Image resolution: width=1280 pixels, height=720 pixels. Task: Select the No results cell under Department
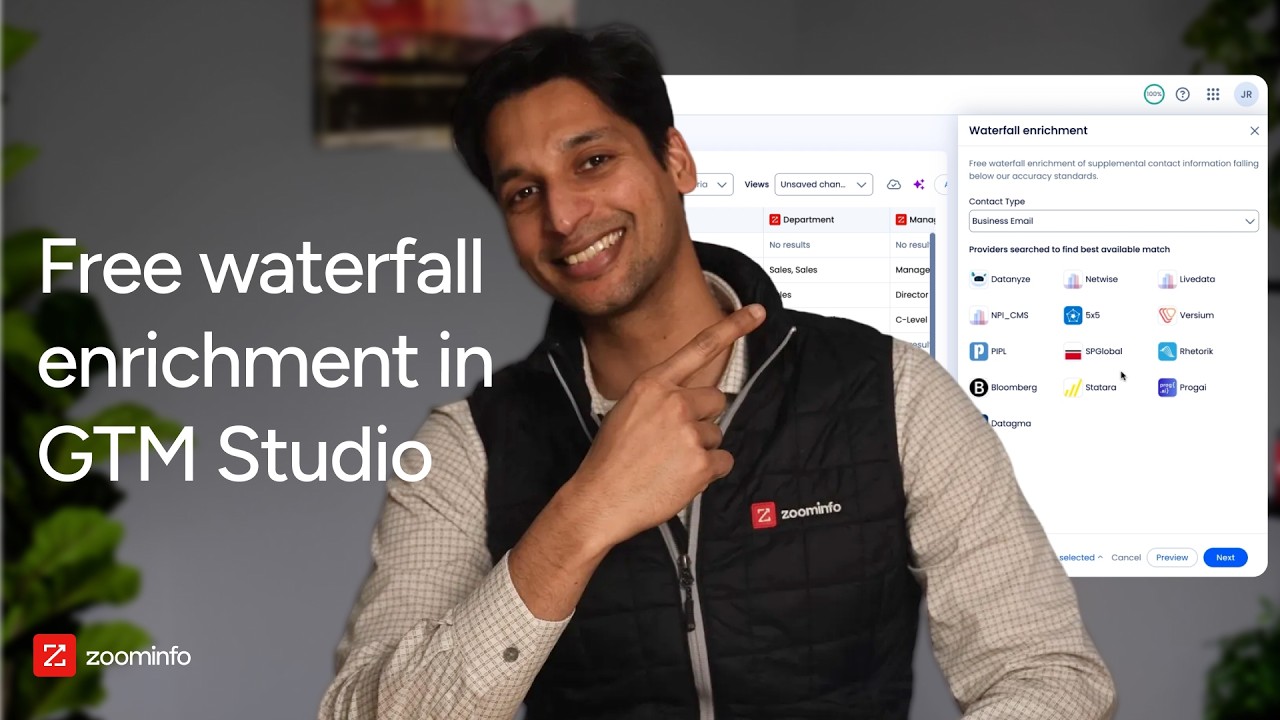(x=789, y=244)
